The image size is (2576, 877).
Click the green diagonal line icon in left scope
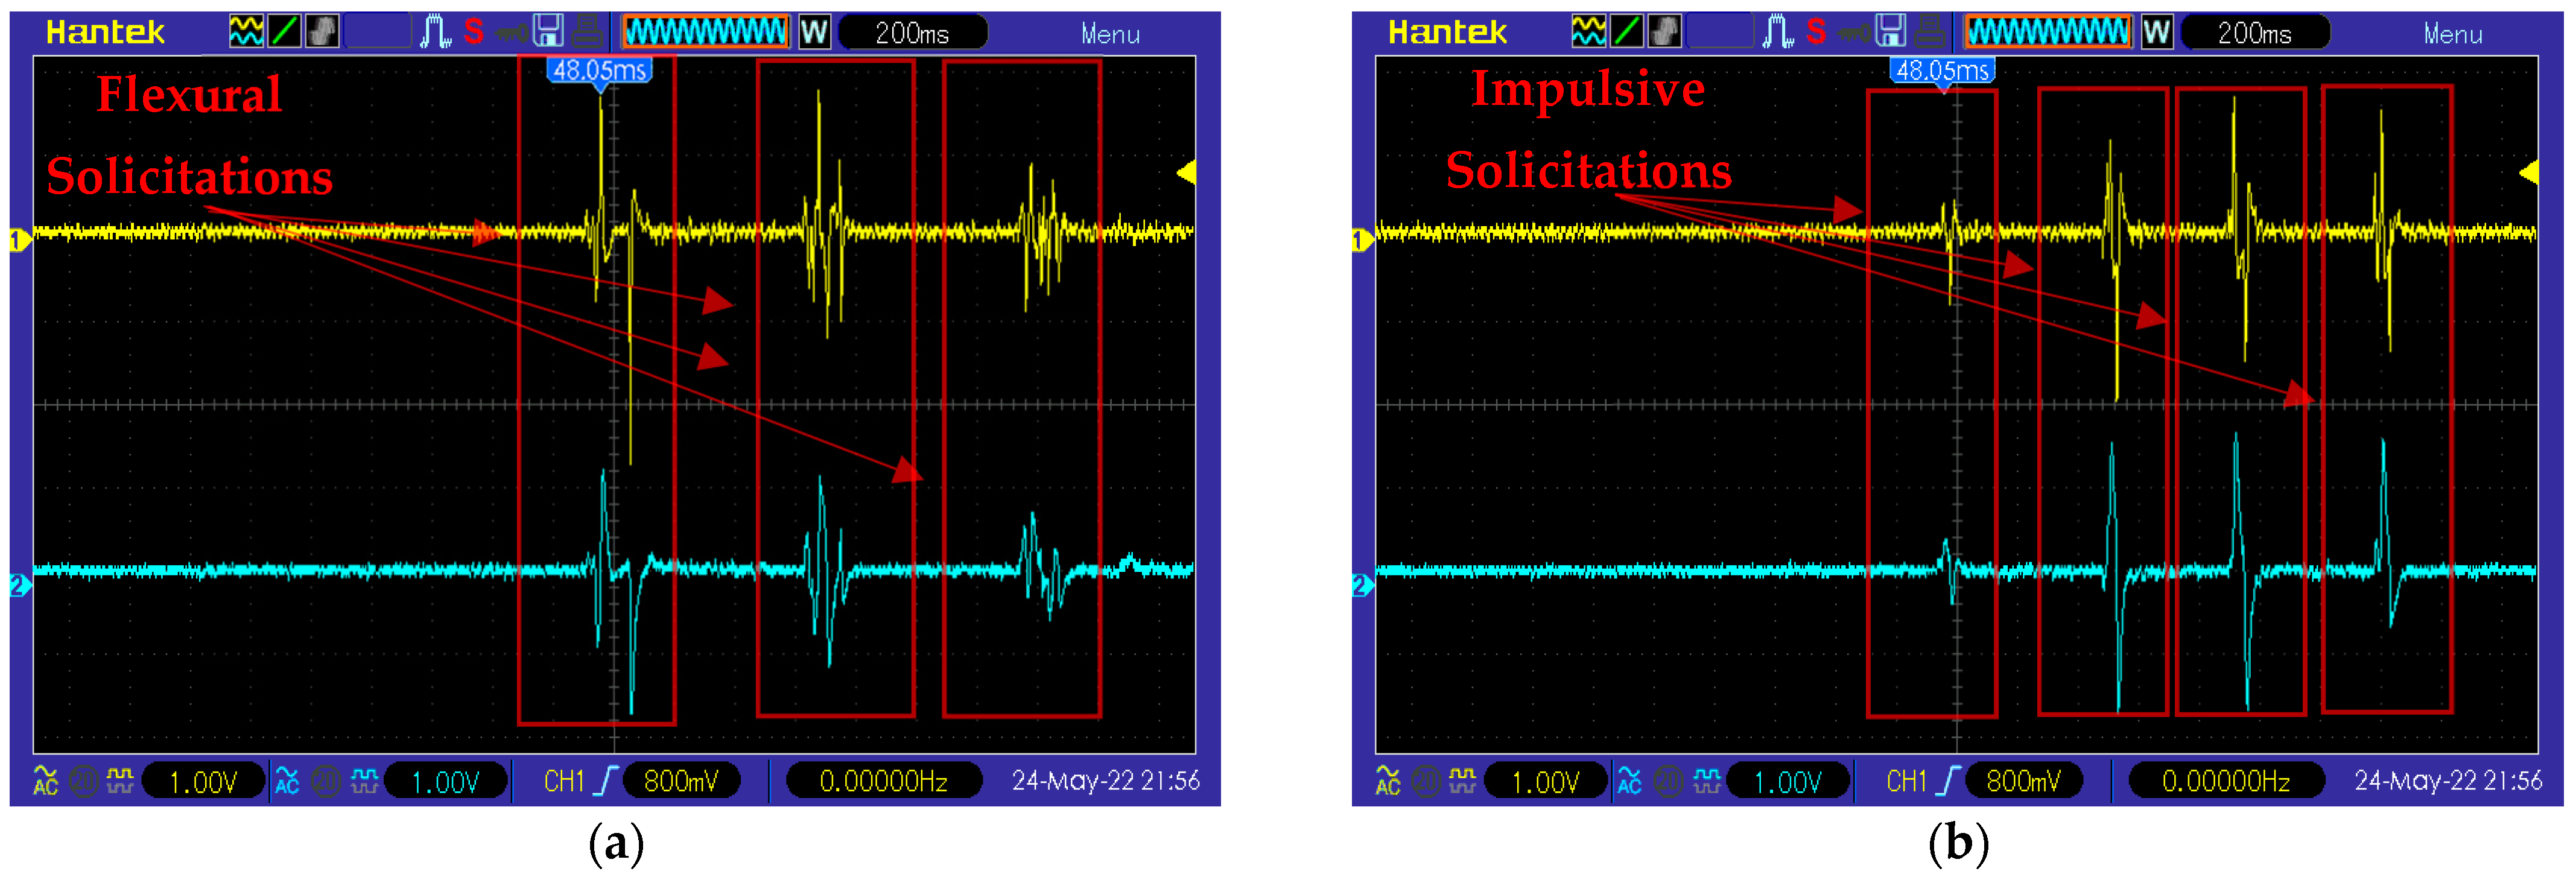click(x=284, y=32)
